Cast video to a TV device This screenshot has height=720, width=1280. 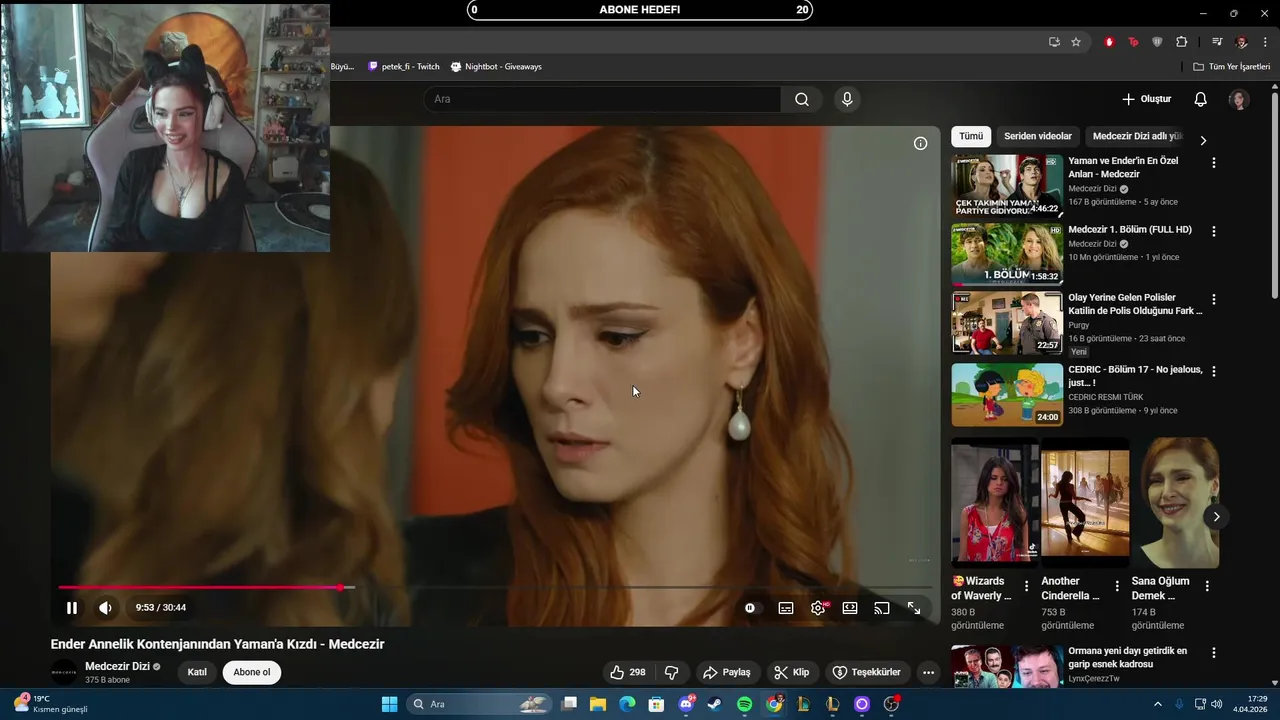click(882, 608)
